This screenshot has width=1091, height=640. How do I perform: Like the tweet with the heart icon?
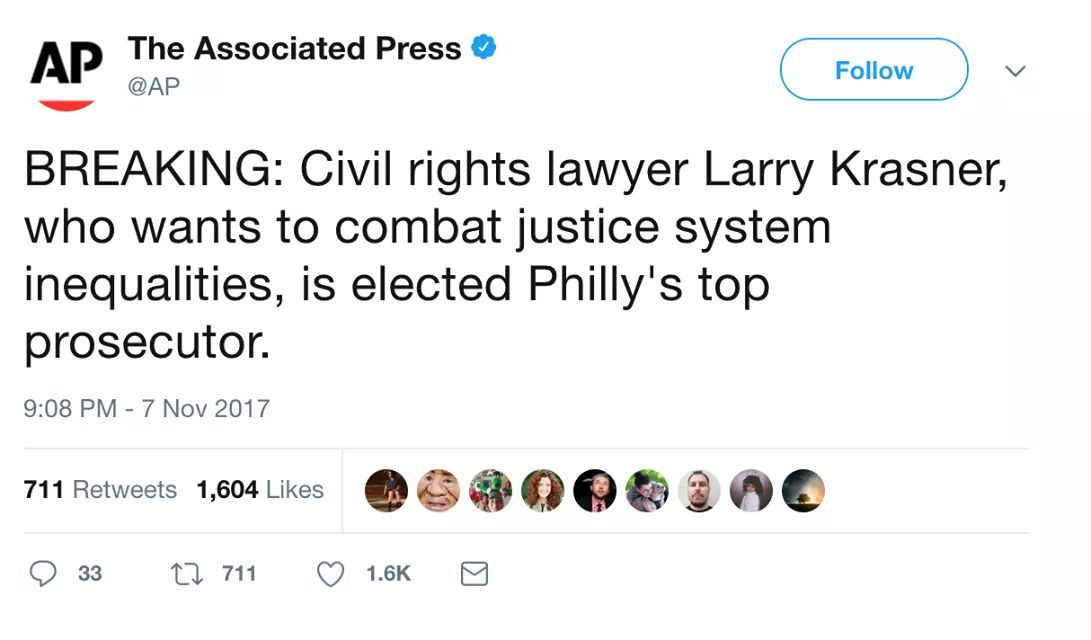point(331,573)
